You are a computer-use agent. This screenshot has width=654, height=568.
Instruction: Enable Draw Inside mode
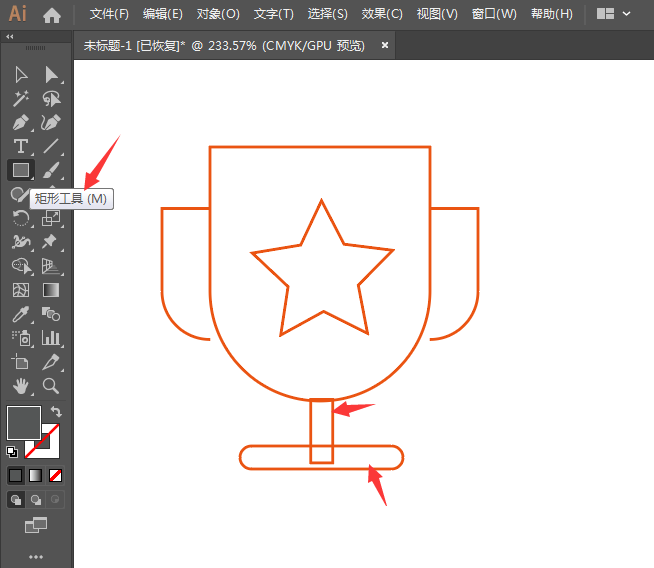(55, 499)
